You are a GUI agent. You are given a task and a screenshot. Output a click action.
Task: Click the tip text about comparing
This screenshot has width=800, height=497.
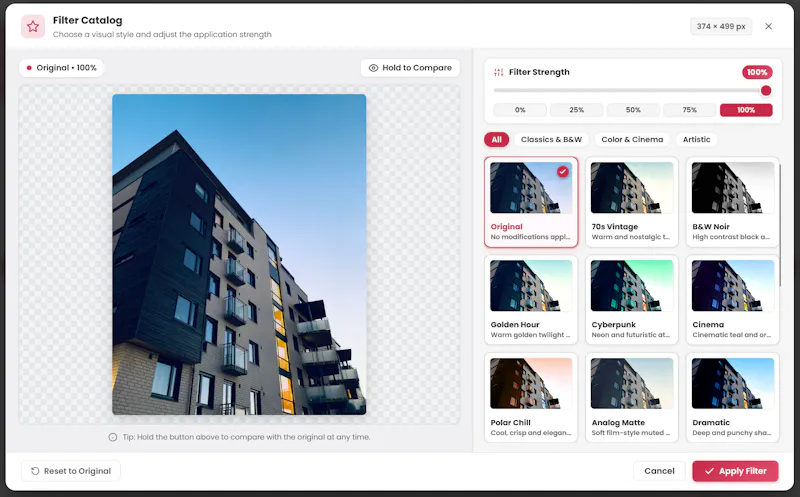(x=246, y=437)
